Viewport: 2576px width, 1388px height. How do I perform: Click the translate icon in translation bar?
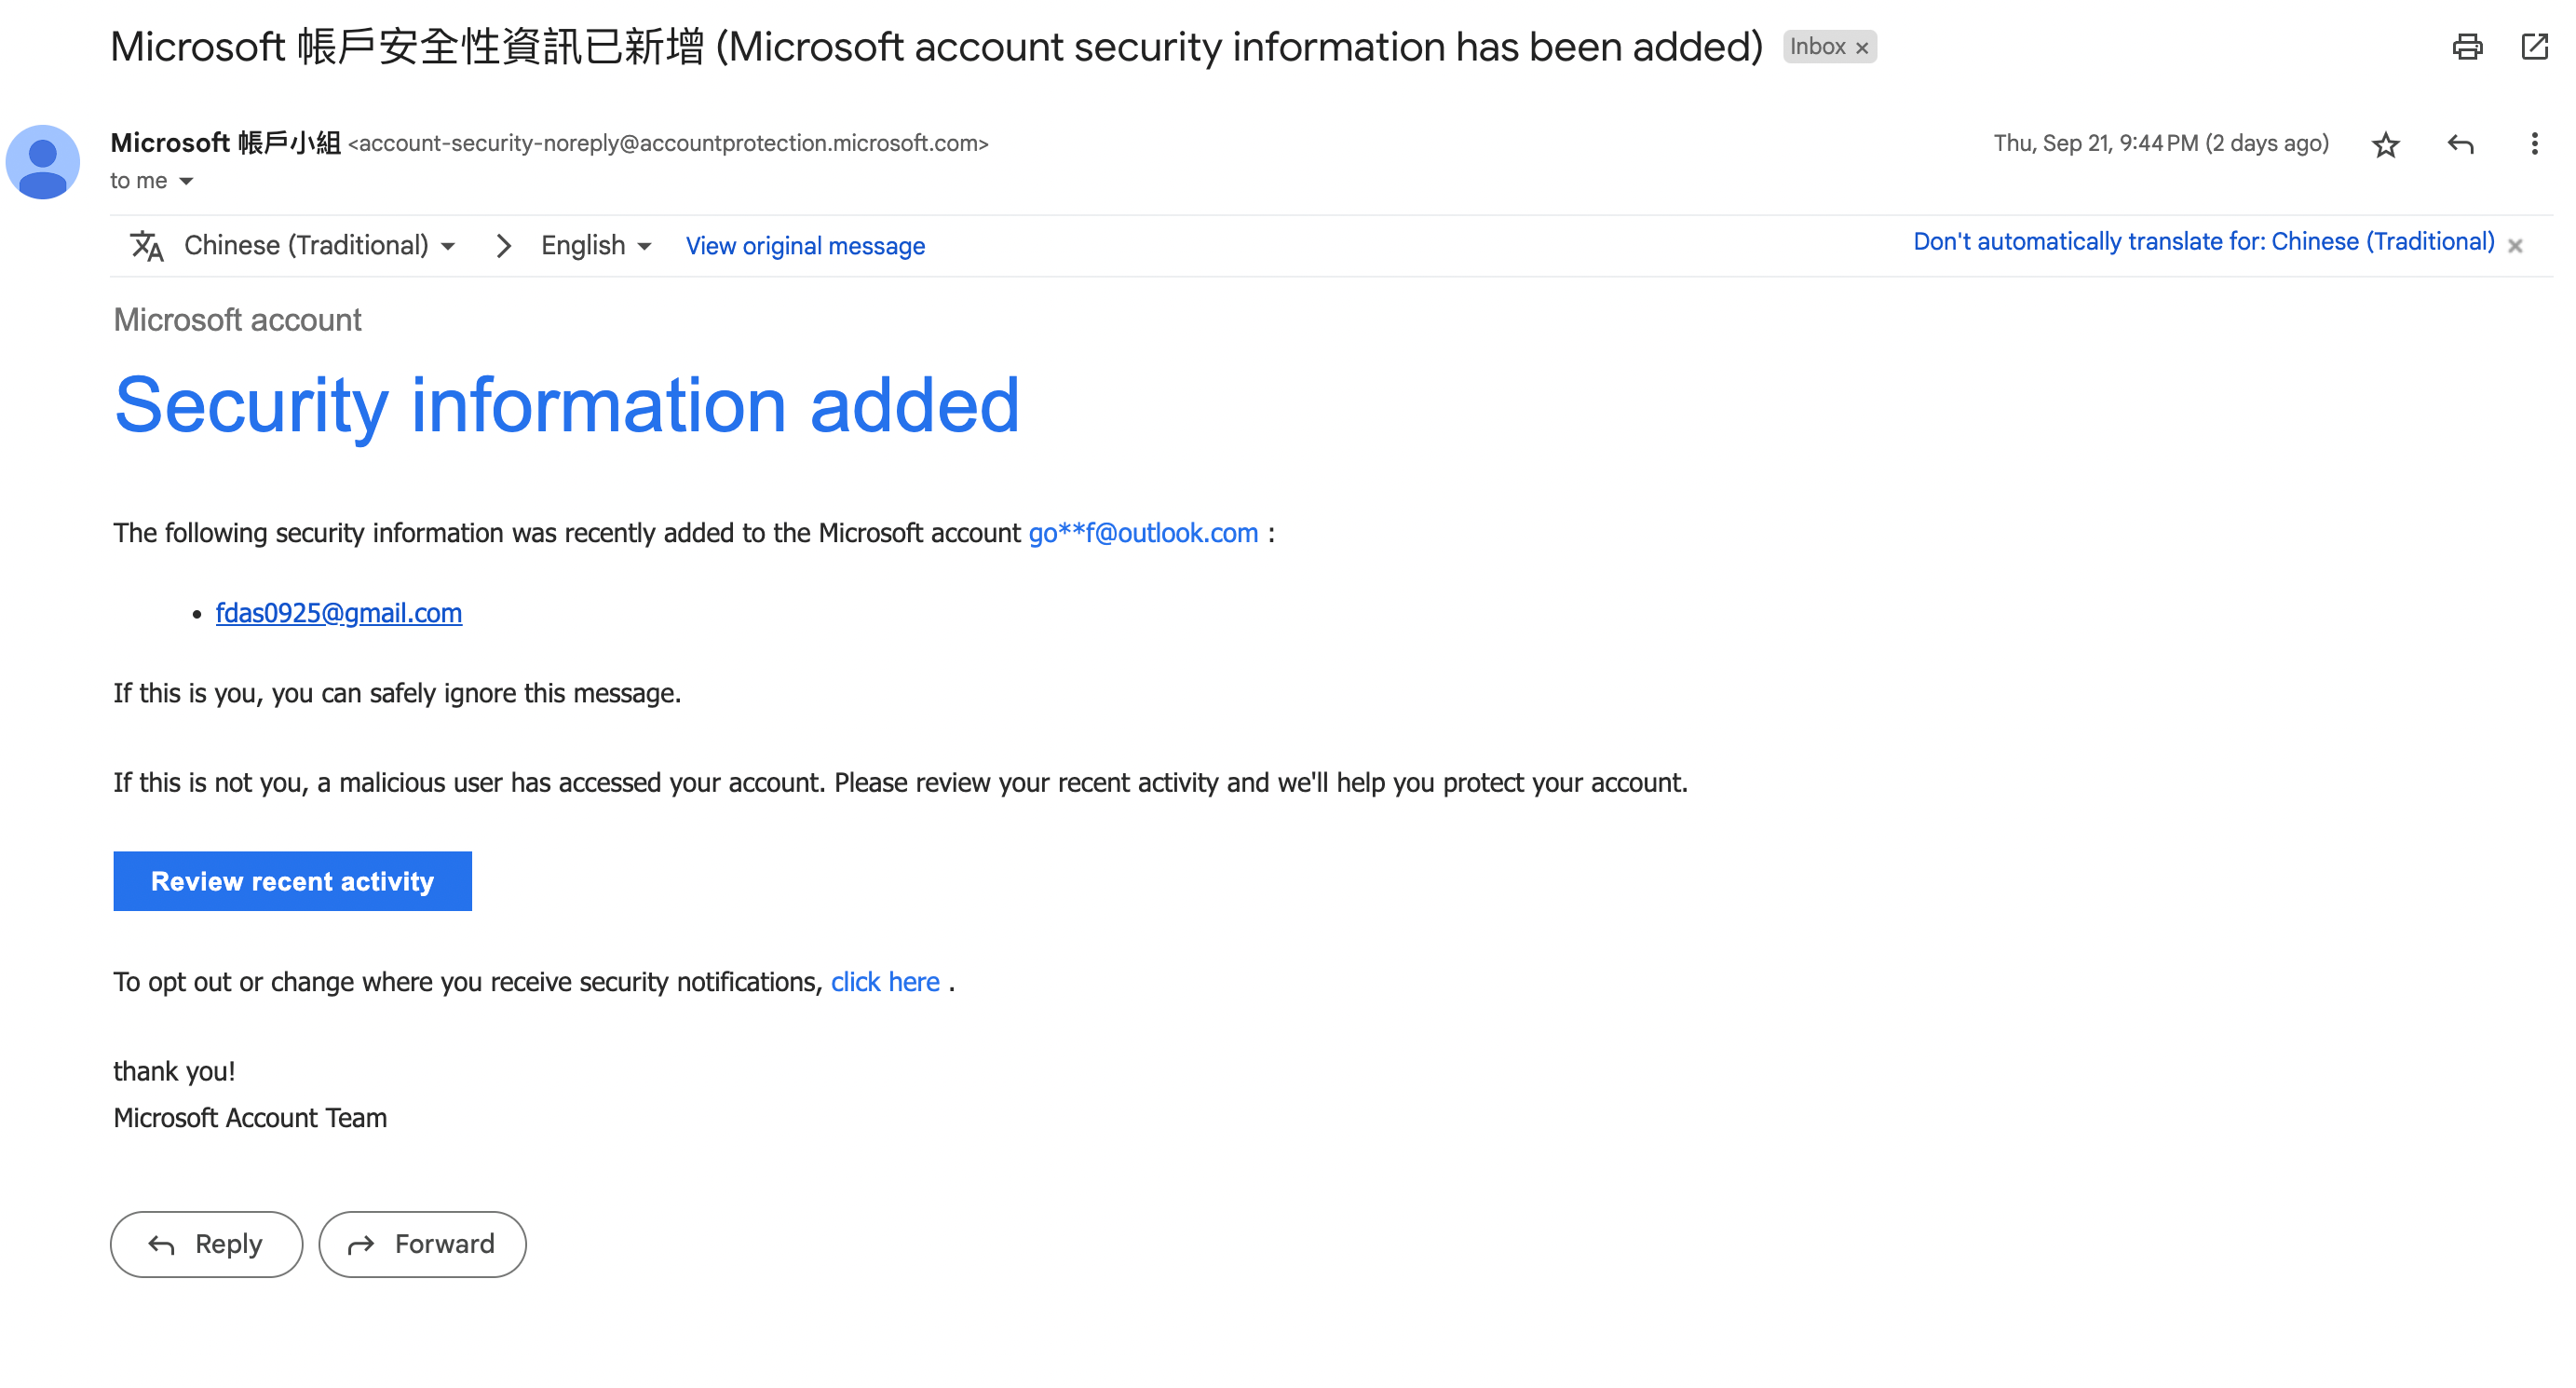pos(147,246)
